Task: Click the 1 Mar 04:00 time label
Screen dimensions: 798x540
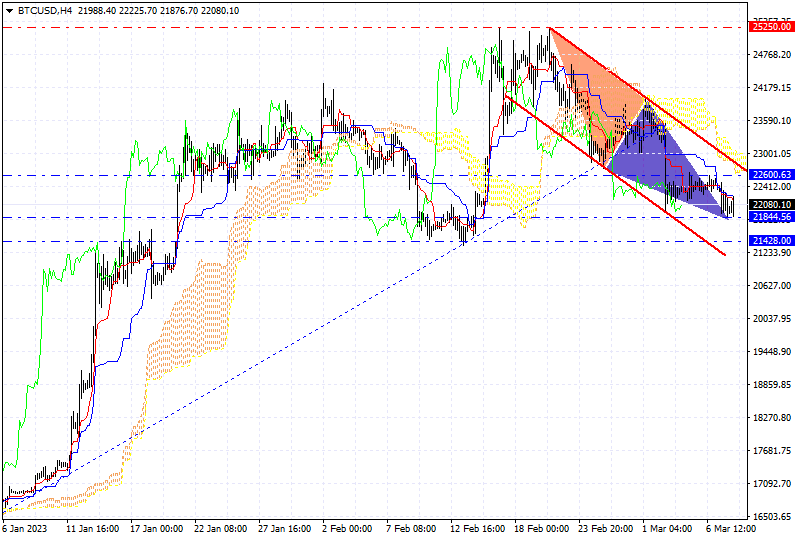Action: [667, 529]
